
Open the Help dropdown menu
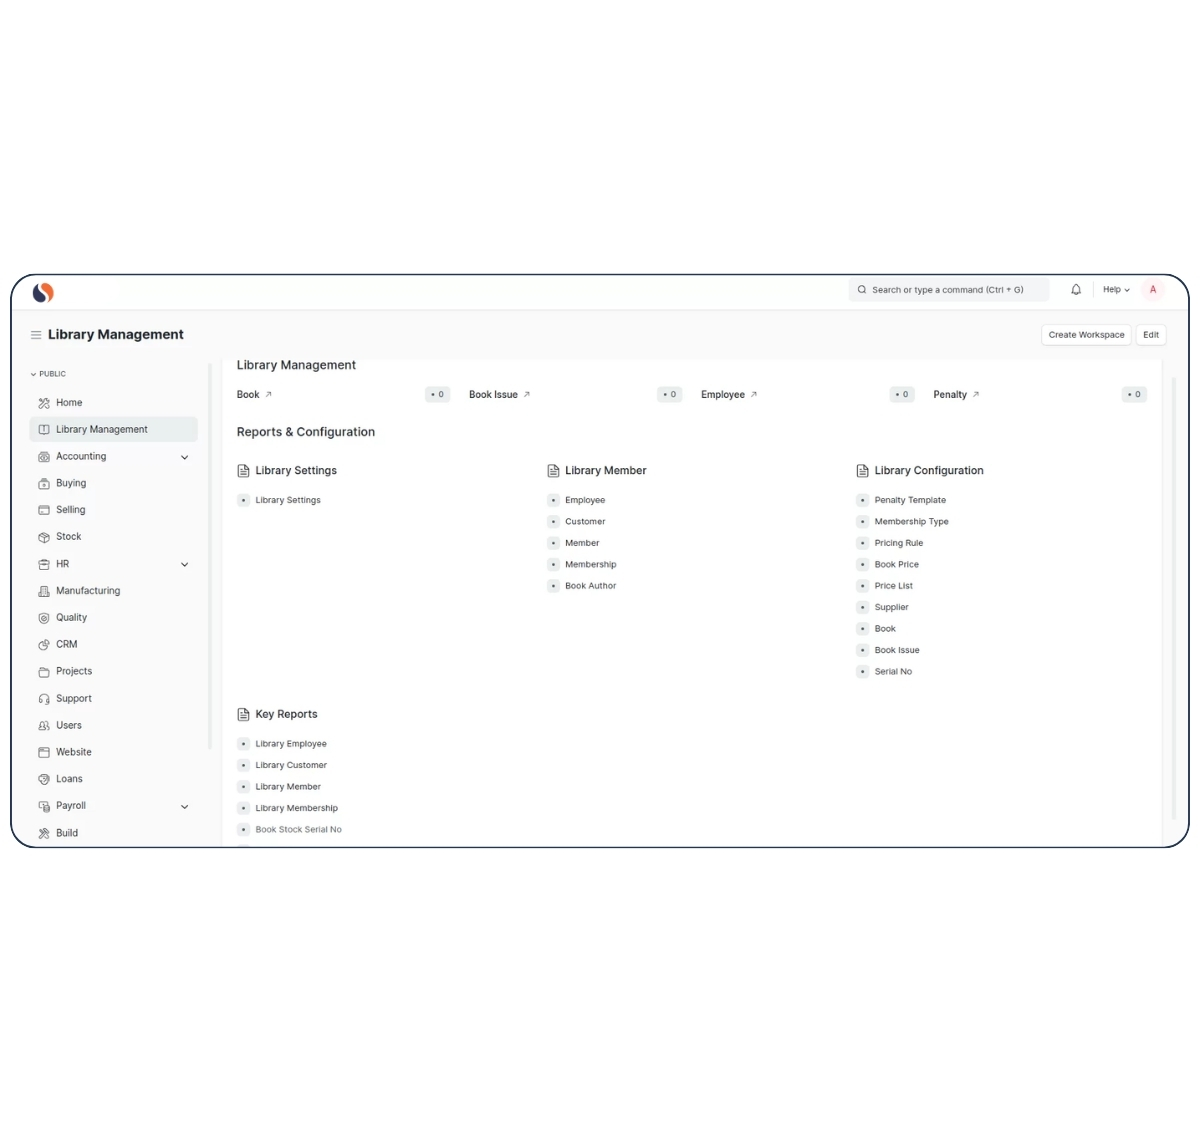[x=1116, y=290]
